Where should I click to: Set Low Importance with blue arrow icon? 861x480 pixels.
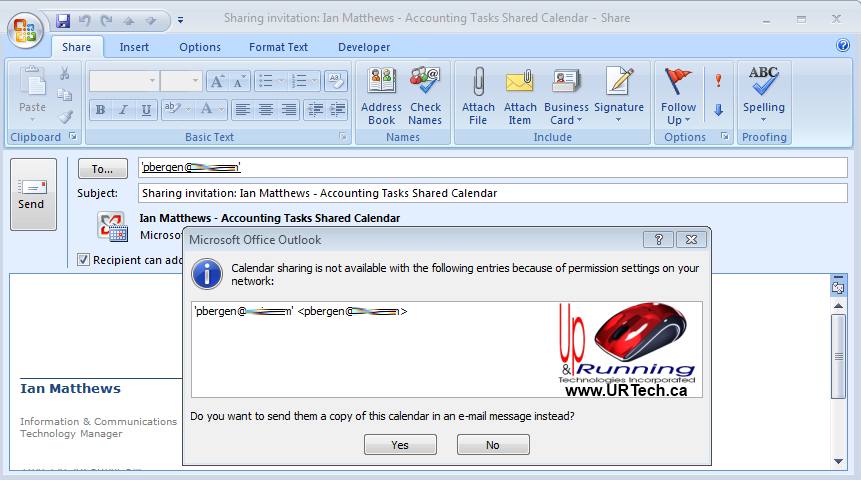click(717, 110)
